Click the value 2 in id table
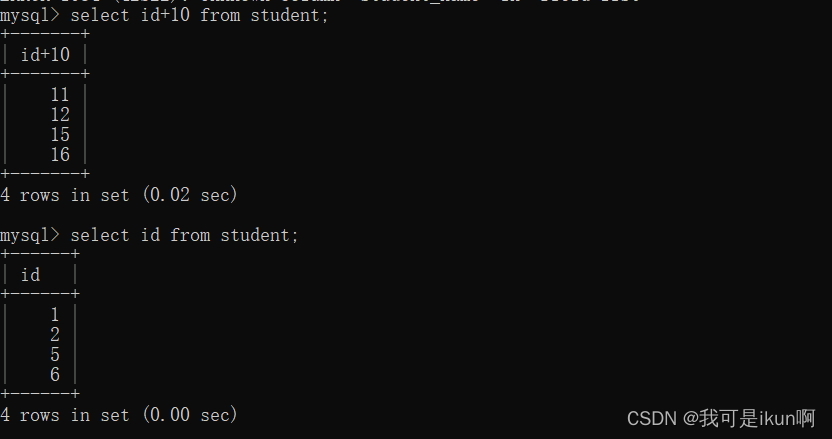832x439 pixels. 55,335
